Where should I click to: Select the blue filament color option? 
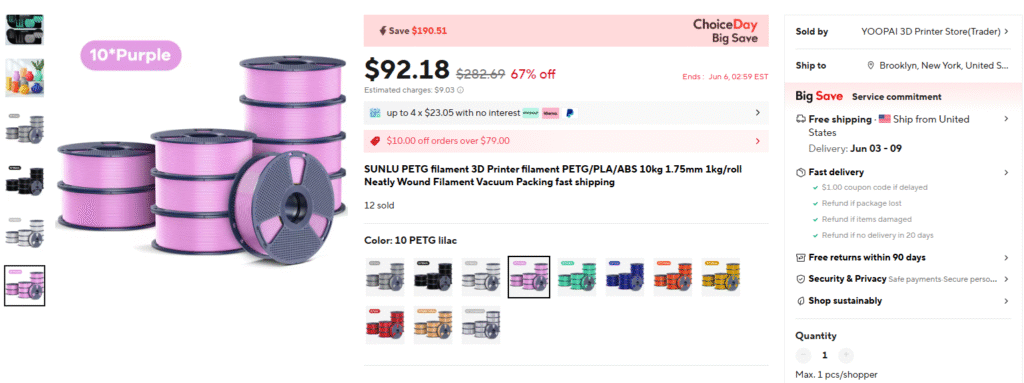625,276
